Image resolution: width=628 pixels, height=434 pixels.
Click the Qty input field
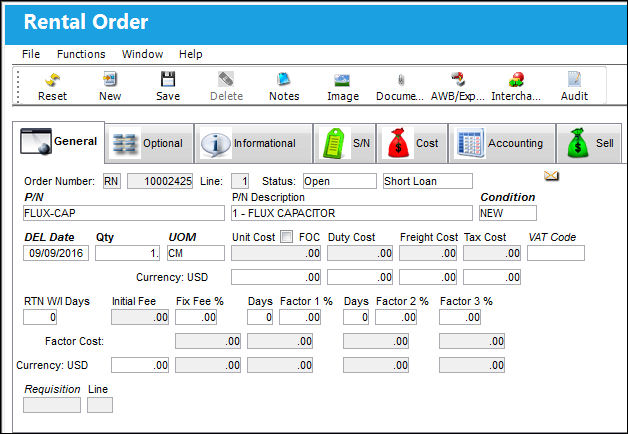pos(127,253)
